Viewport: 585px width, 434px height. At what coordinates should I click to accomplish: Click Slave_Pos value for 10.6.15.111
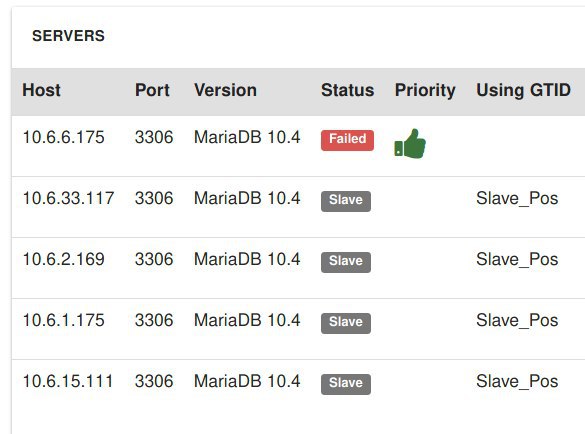coord(517,382)
